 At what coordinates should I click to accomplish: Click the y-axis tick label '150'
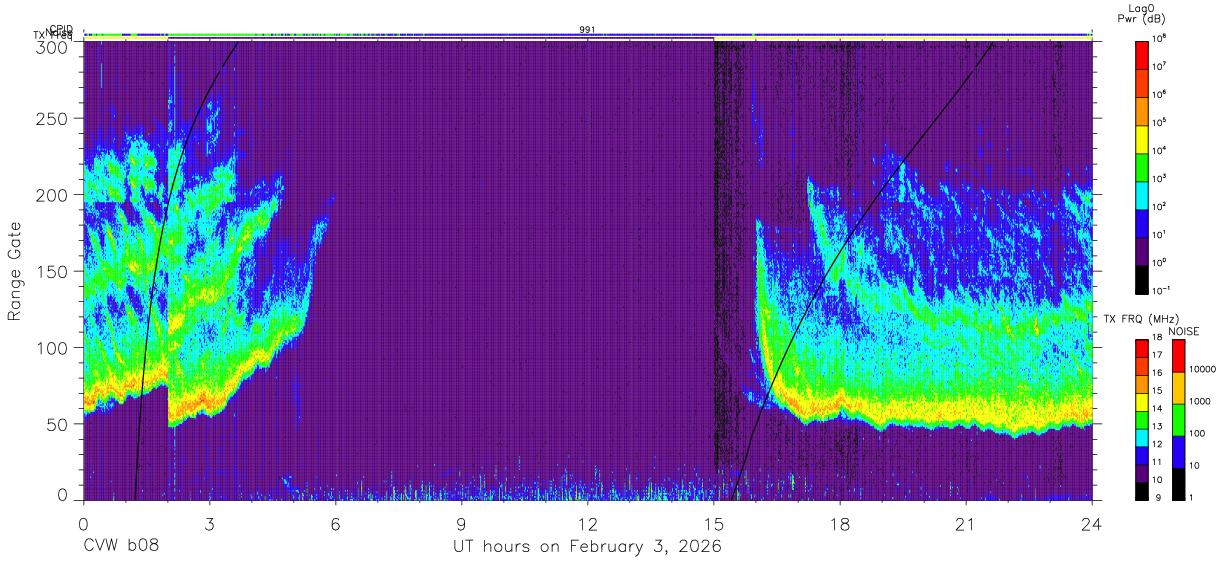54,271
